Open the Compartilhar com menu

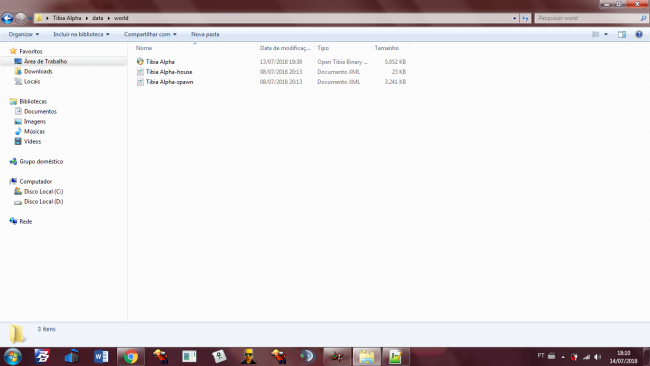pos(150,34)
